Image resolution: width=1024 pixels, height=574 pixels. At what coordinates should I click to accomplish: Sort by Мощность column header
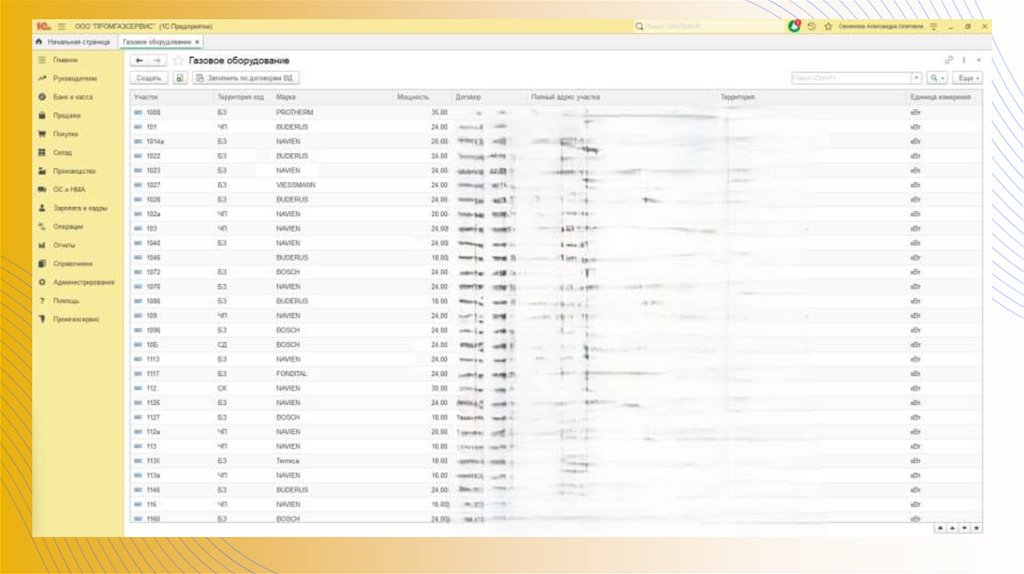(413, 97)
